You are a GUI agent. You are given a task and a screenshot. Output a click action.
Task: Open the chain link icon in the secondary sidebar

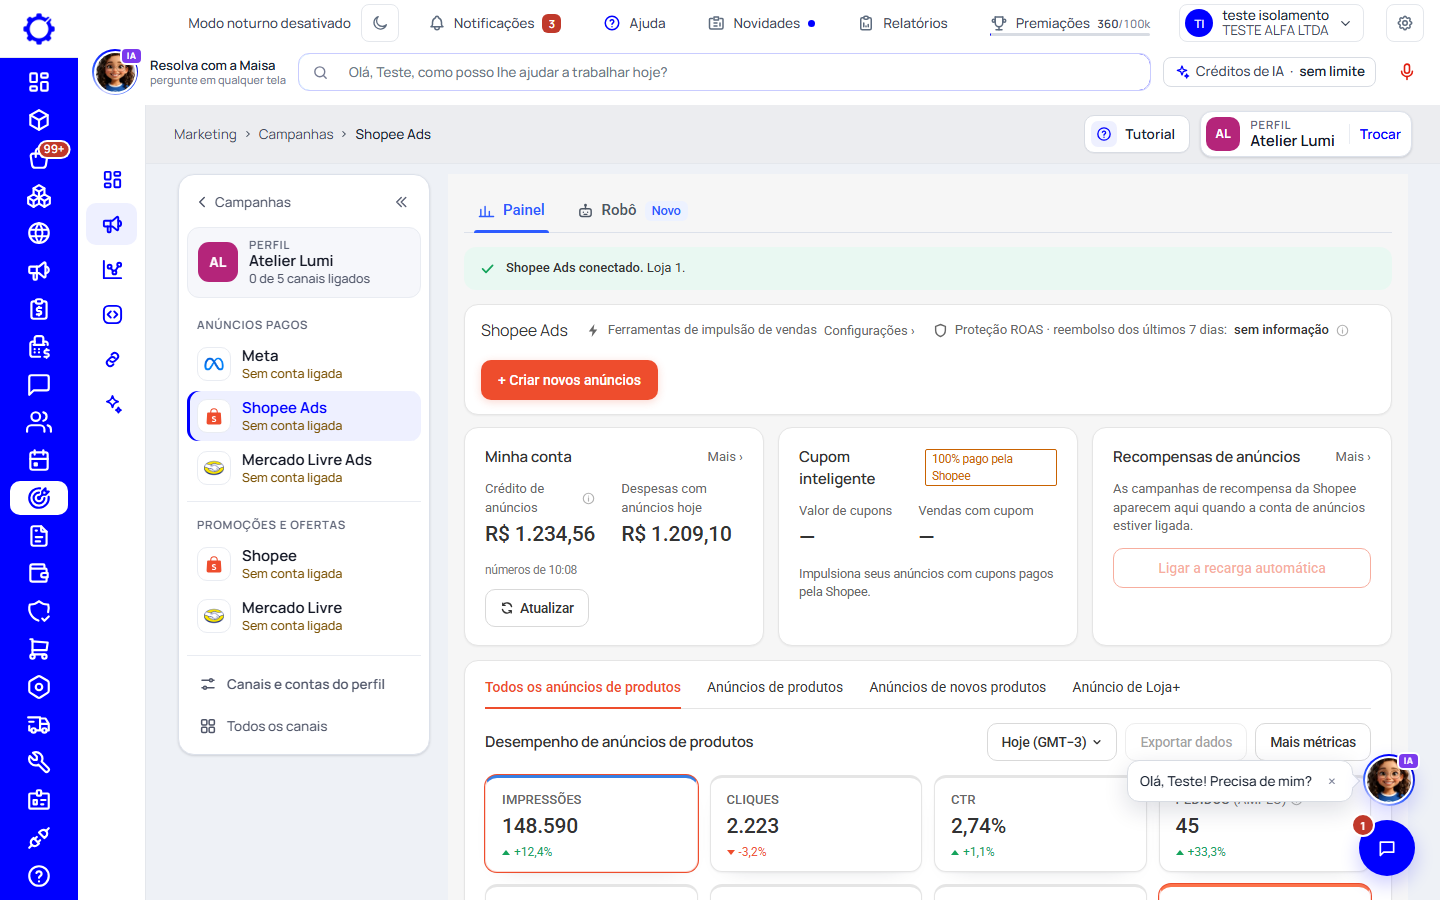coord(112,359)
